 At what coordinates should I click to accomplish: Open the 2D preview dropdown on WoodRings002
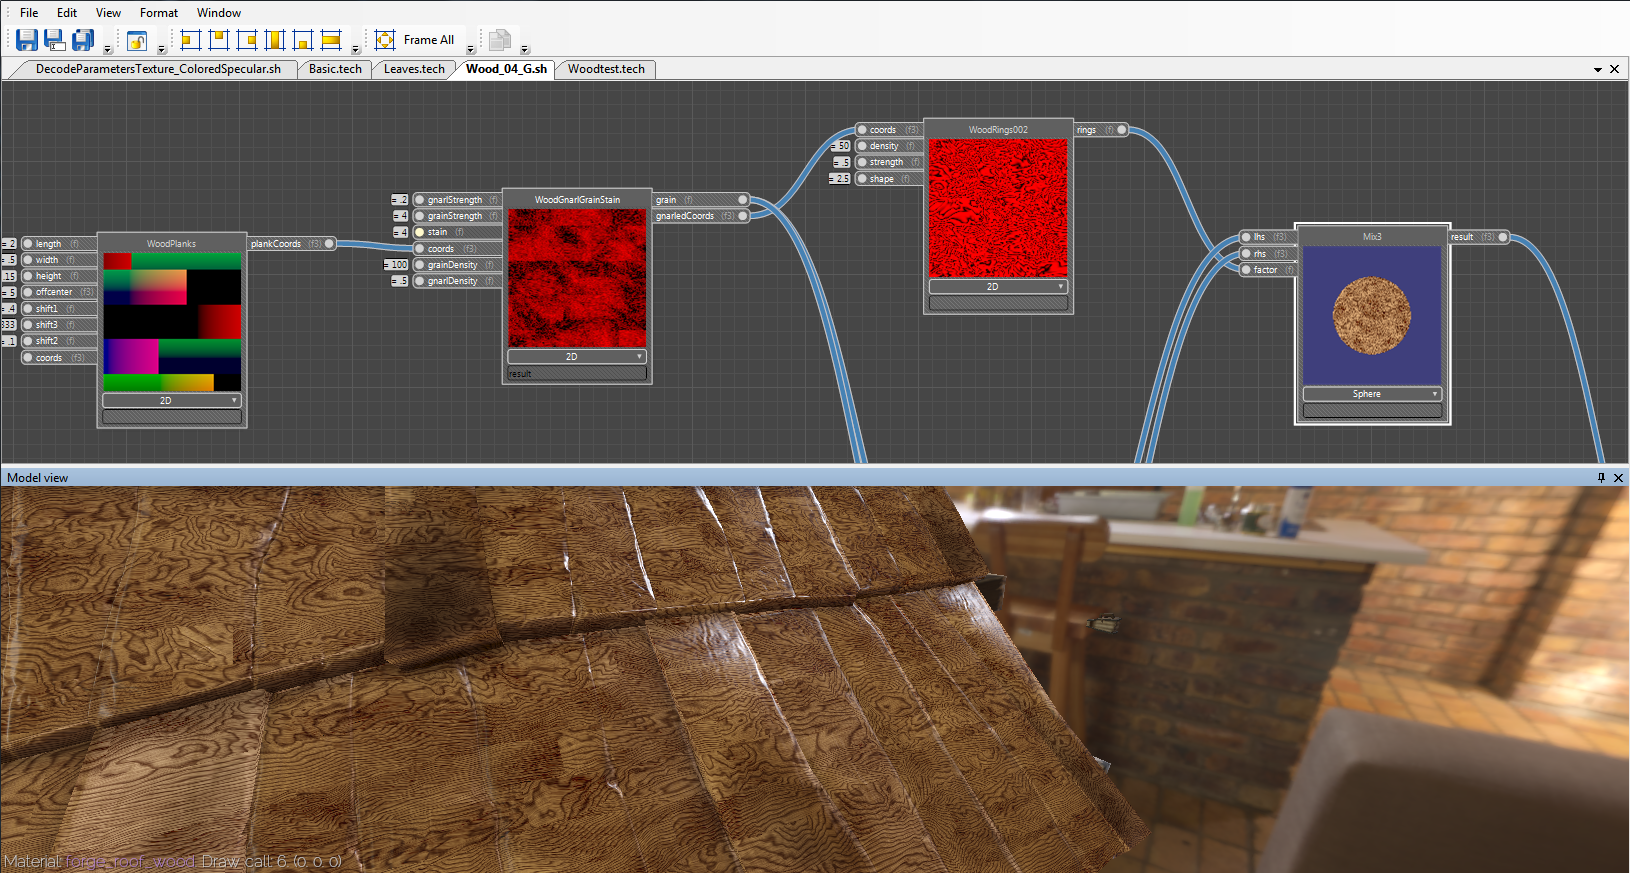click(x=998, y=287)
